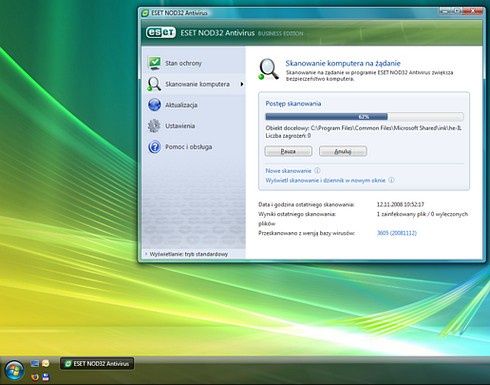Click the info icon after Wyświetl skanowanie i dziennik
Viewport: 490px width, 385px height.
pos(391,180)
